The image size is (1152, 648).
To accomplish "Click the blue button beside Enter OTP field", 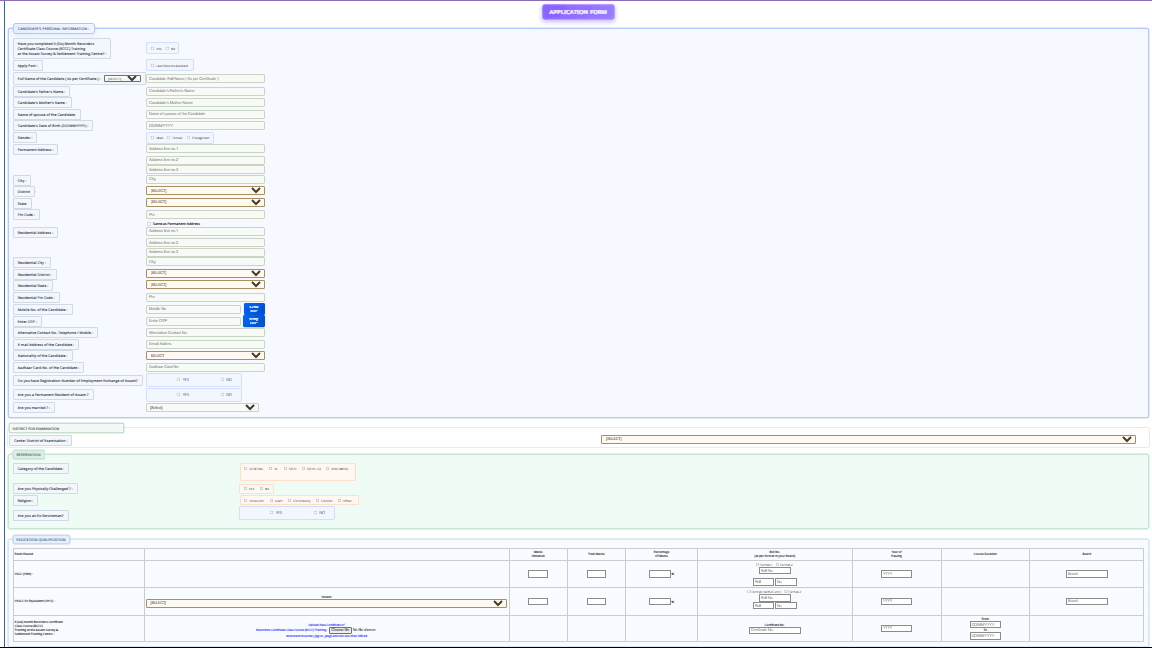I will [254, 321].
